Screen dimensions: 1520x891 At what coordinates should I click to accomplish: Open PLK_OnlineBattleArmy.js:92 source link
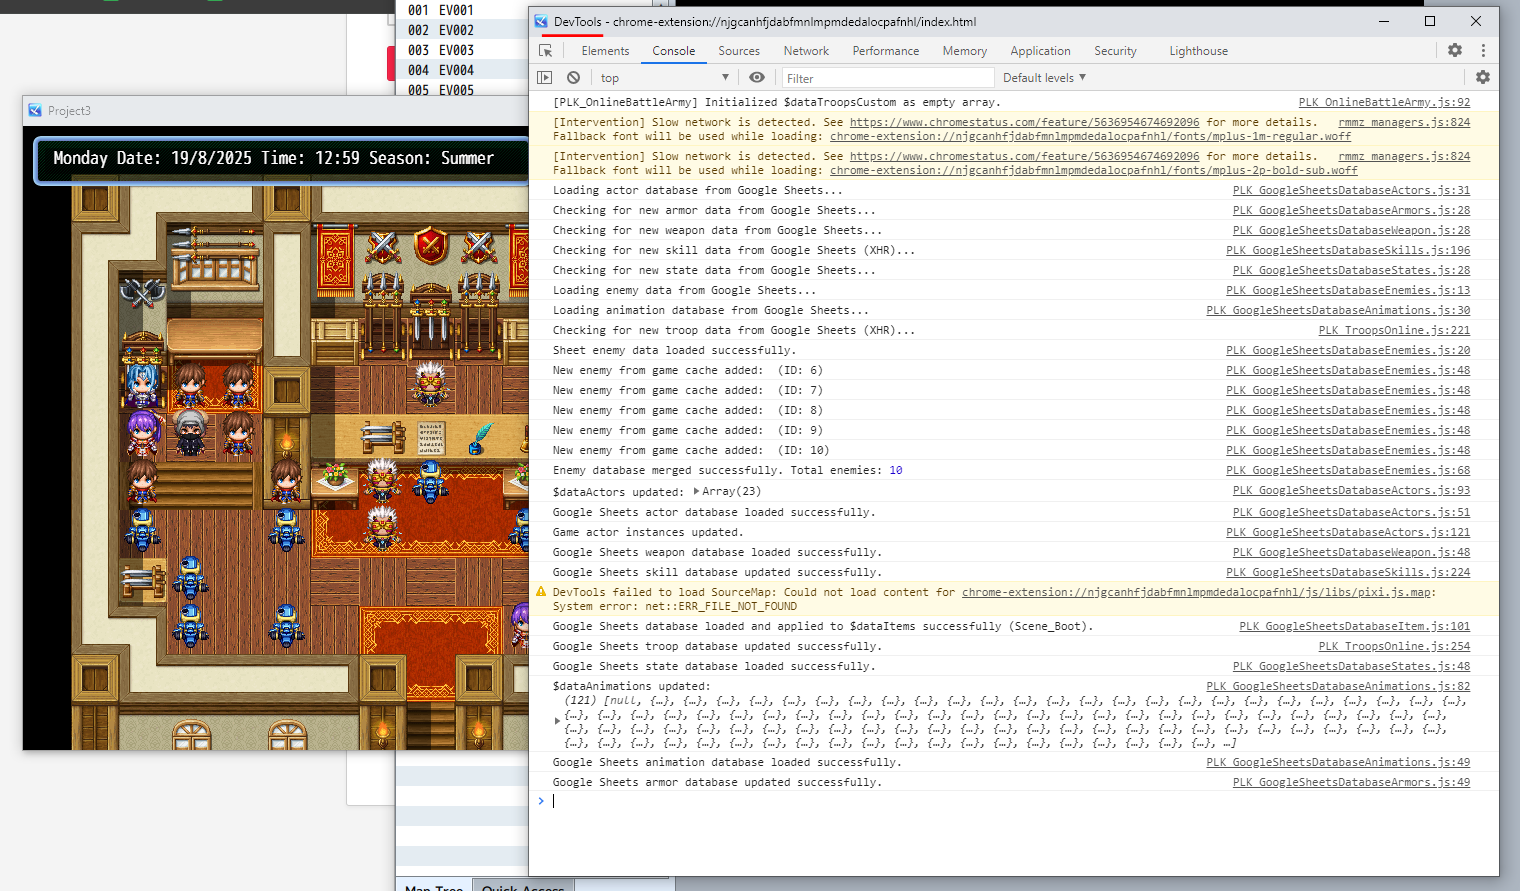coord(1384,102)
